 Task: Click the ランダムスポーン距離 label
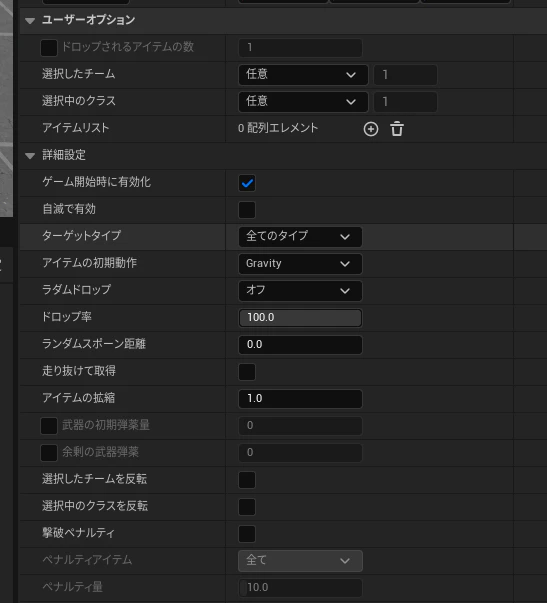[x=94, y=344]
